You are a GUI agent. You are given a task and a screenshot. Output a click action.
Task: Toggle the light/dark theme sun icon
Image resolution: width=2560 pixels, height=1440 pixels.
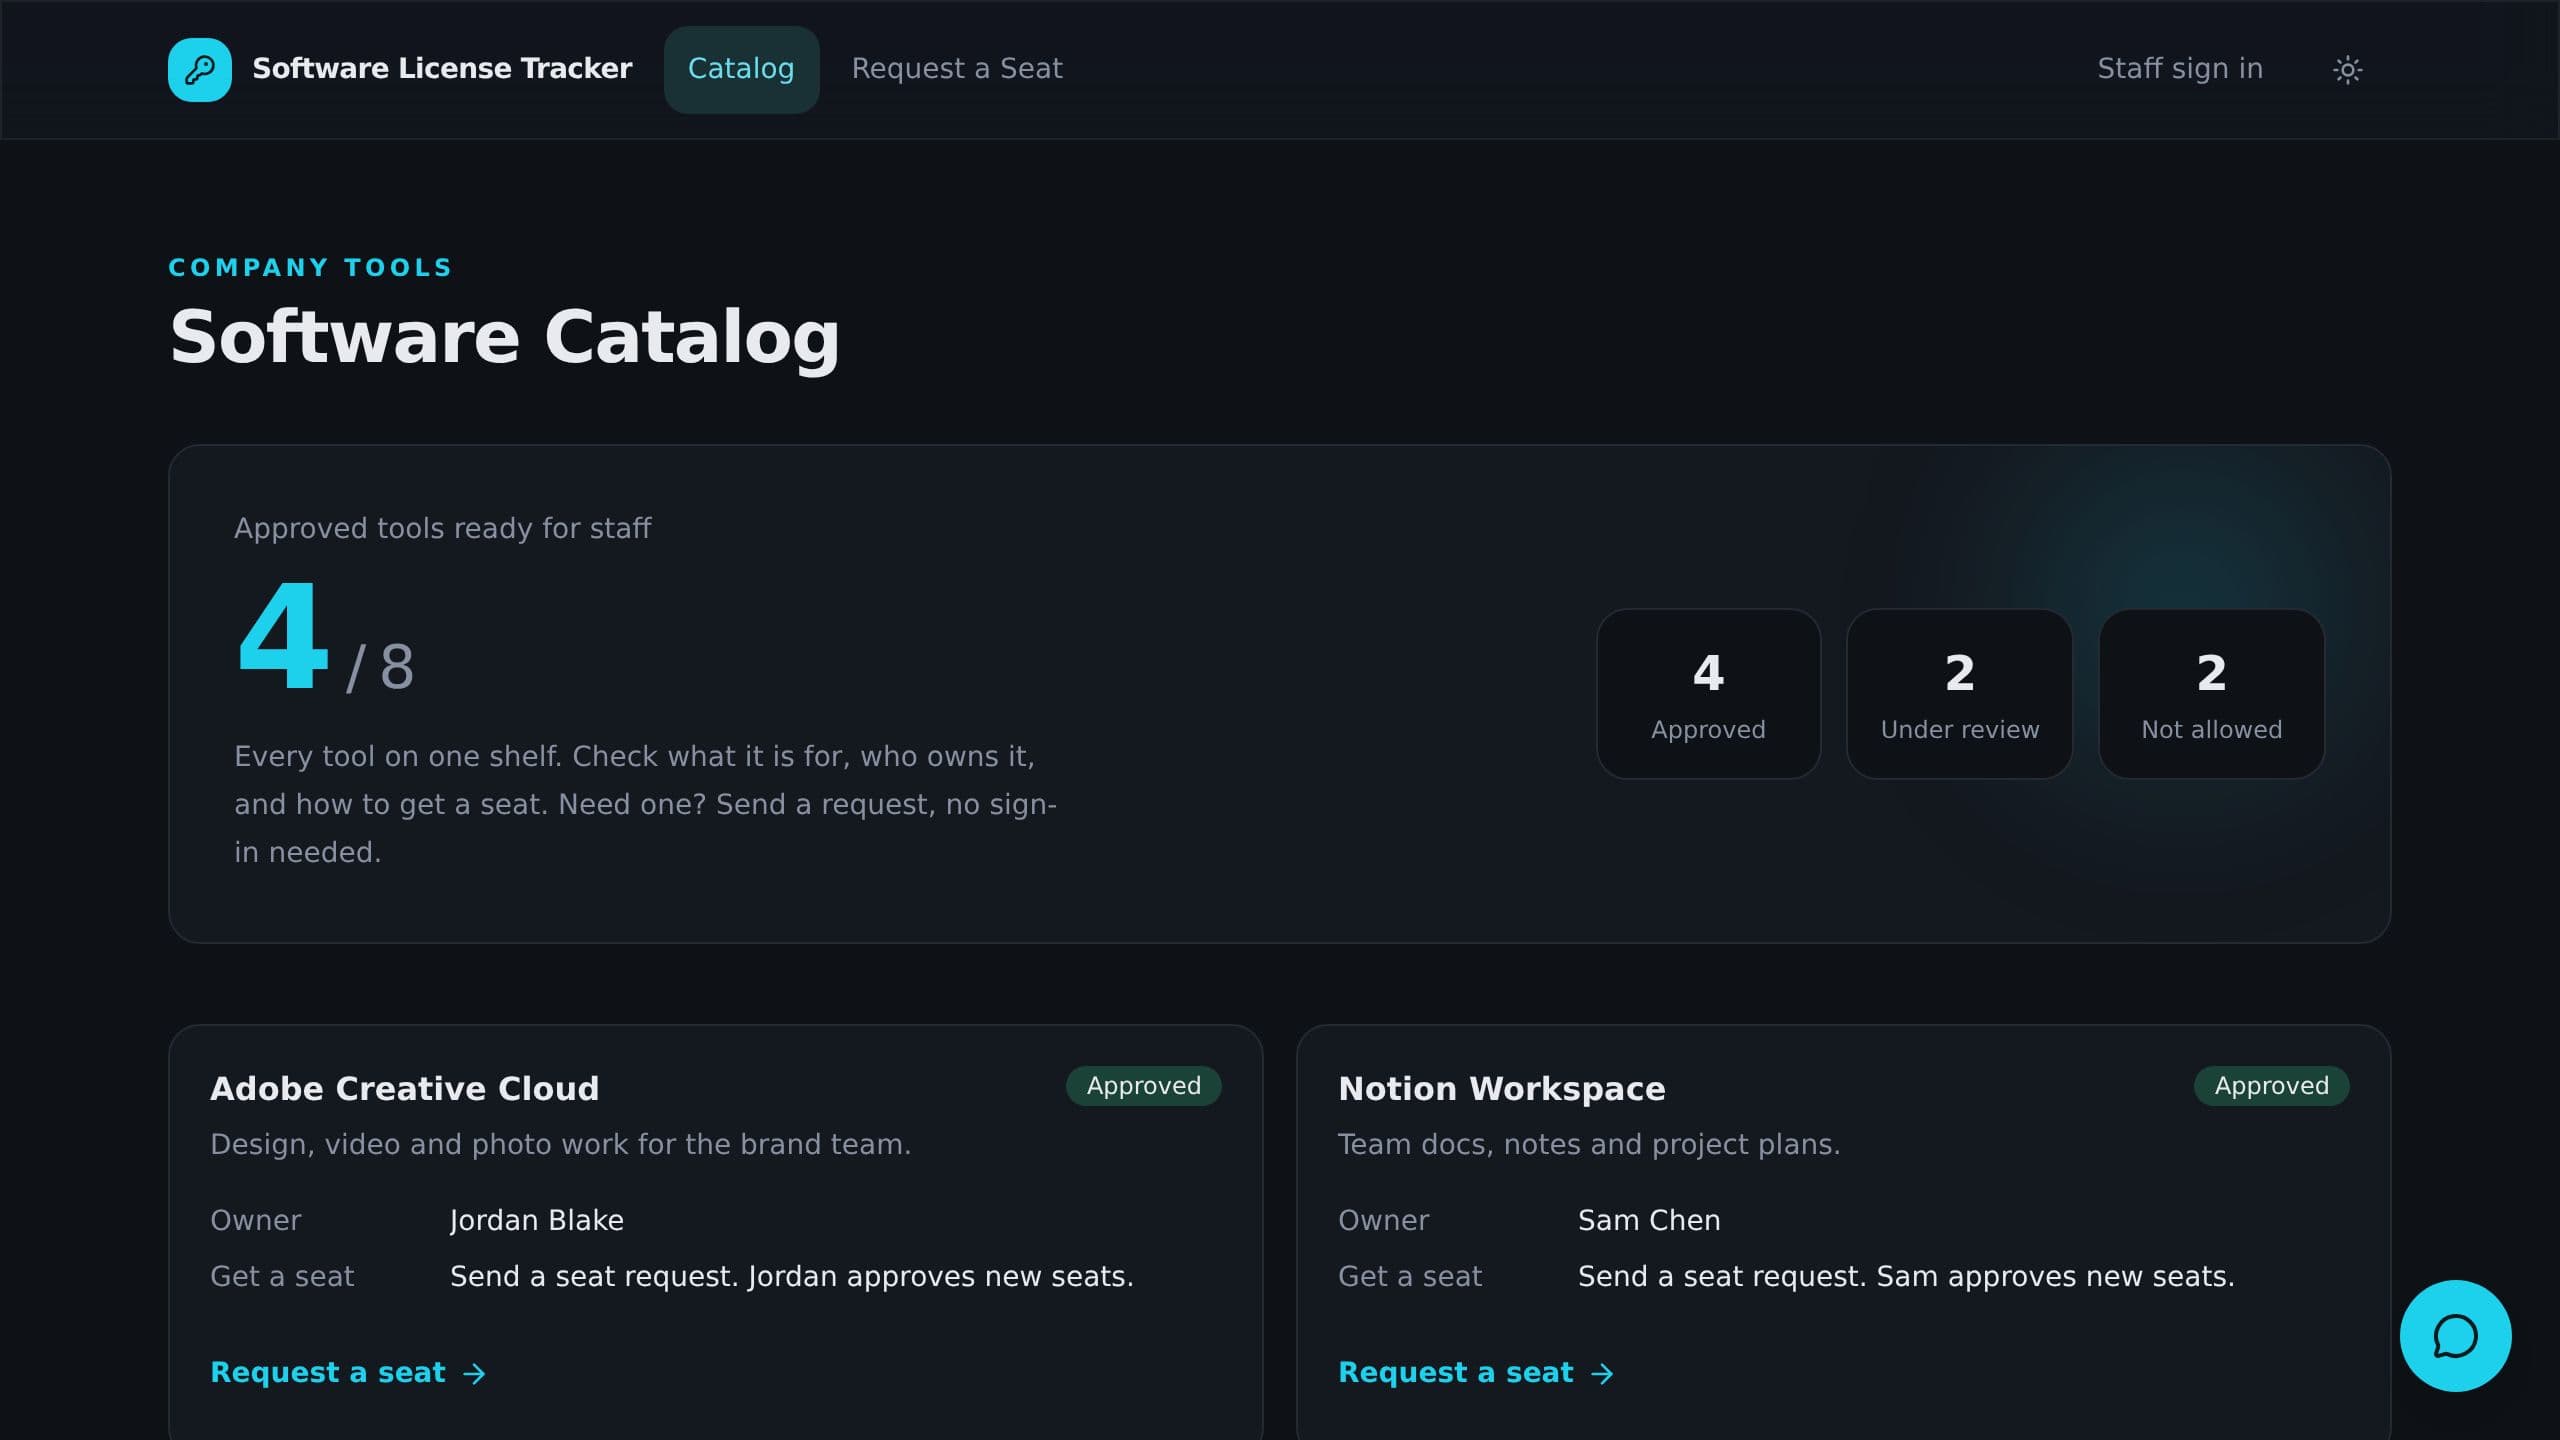coord(2347,69)
